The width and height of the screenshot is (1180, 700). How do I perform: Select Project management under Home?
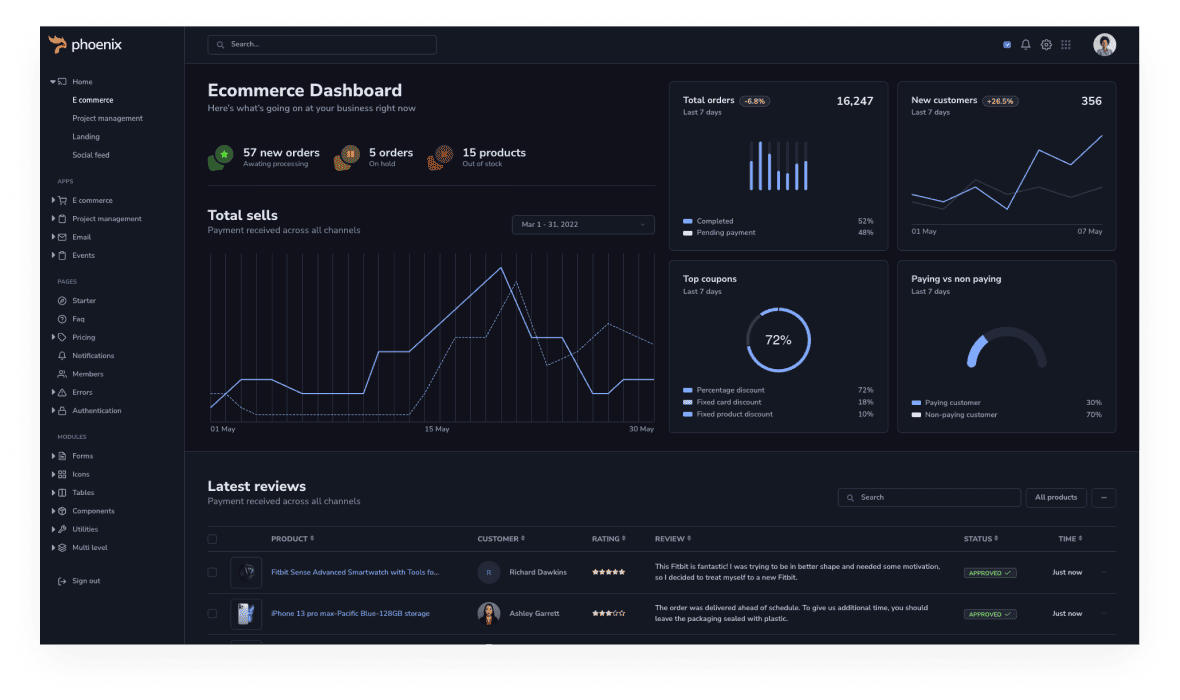(107, 119)
